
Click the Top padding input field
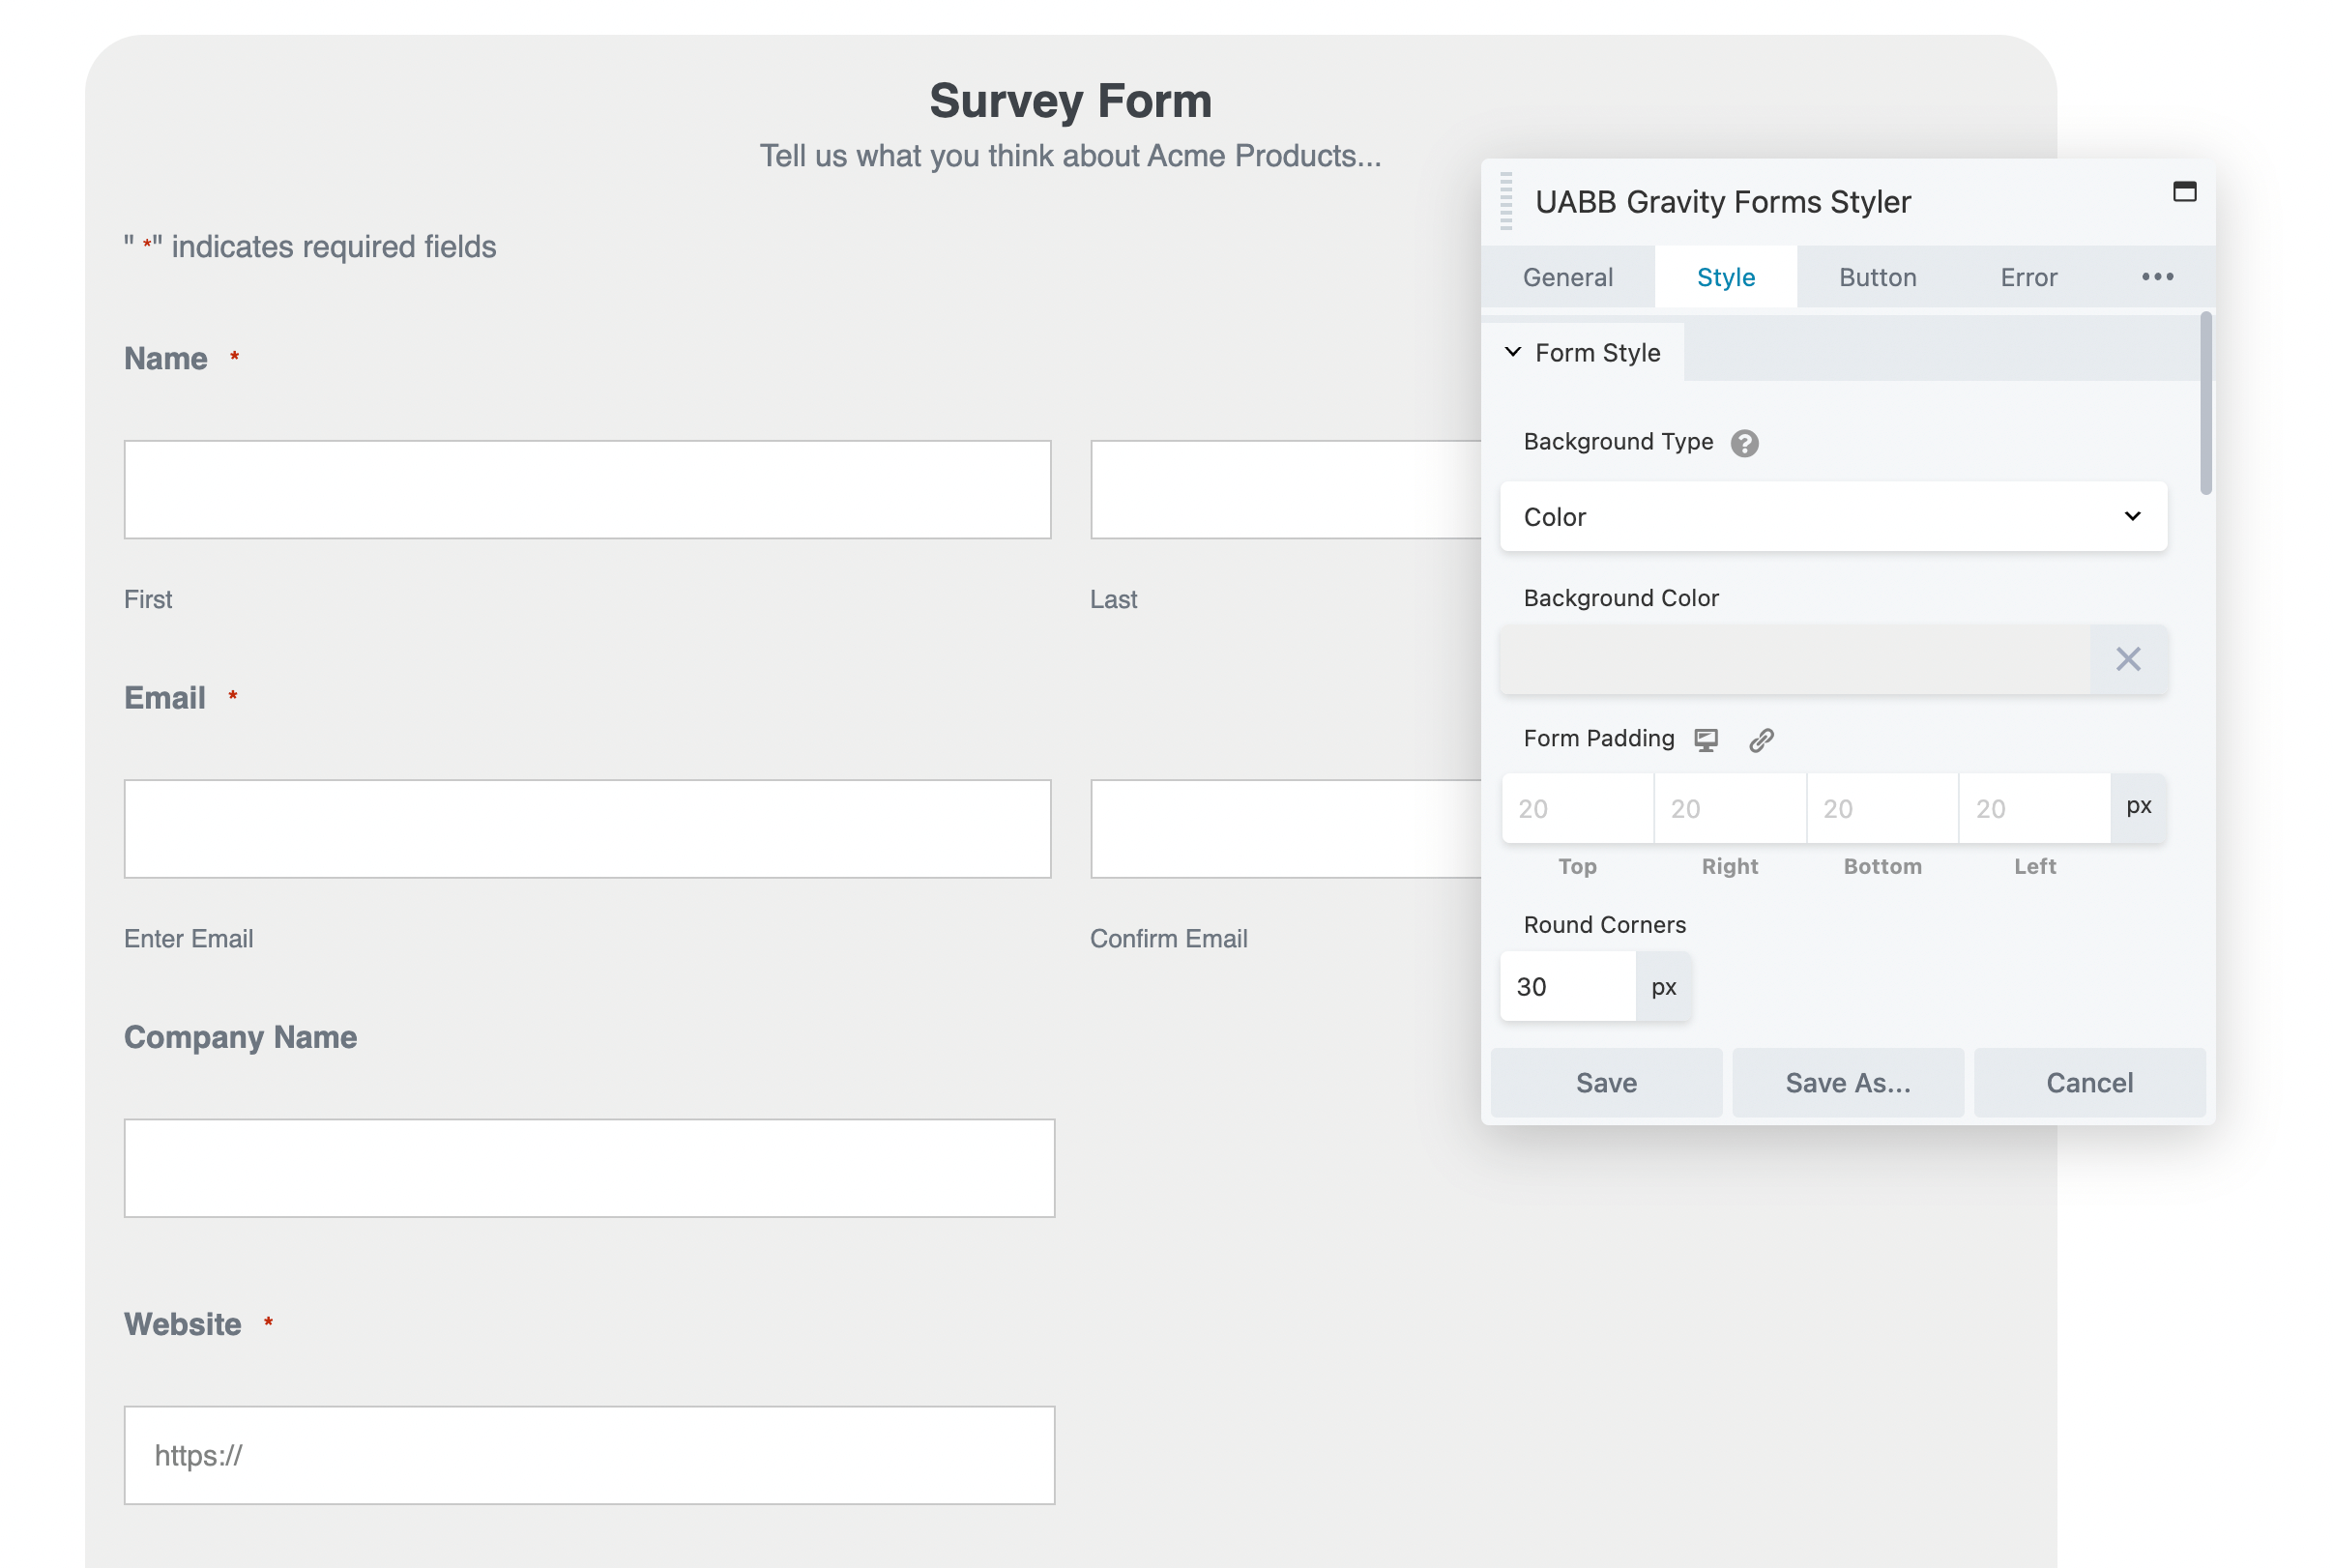[x=1577, y=808]
